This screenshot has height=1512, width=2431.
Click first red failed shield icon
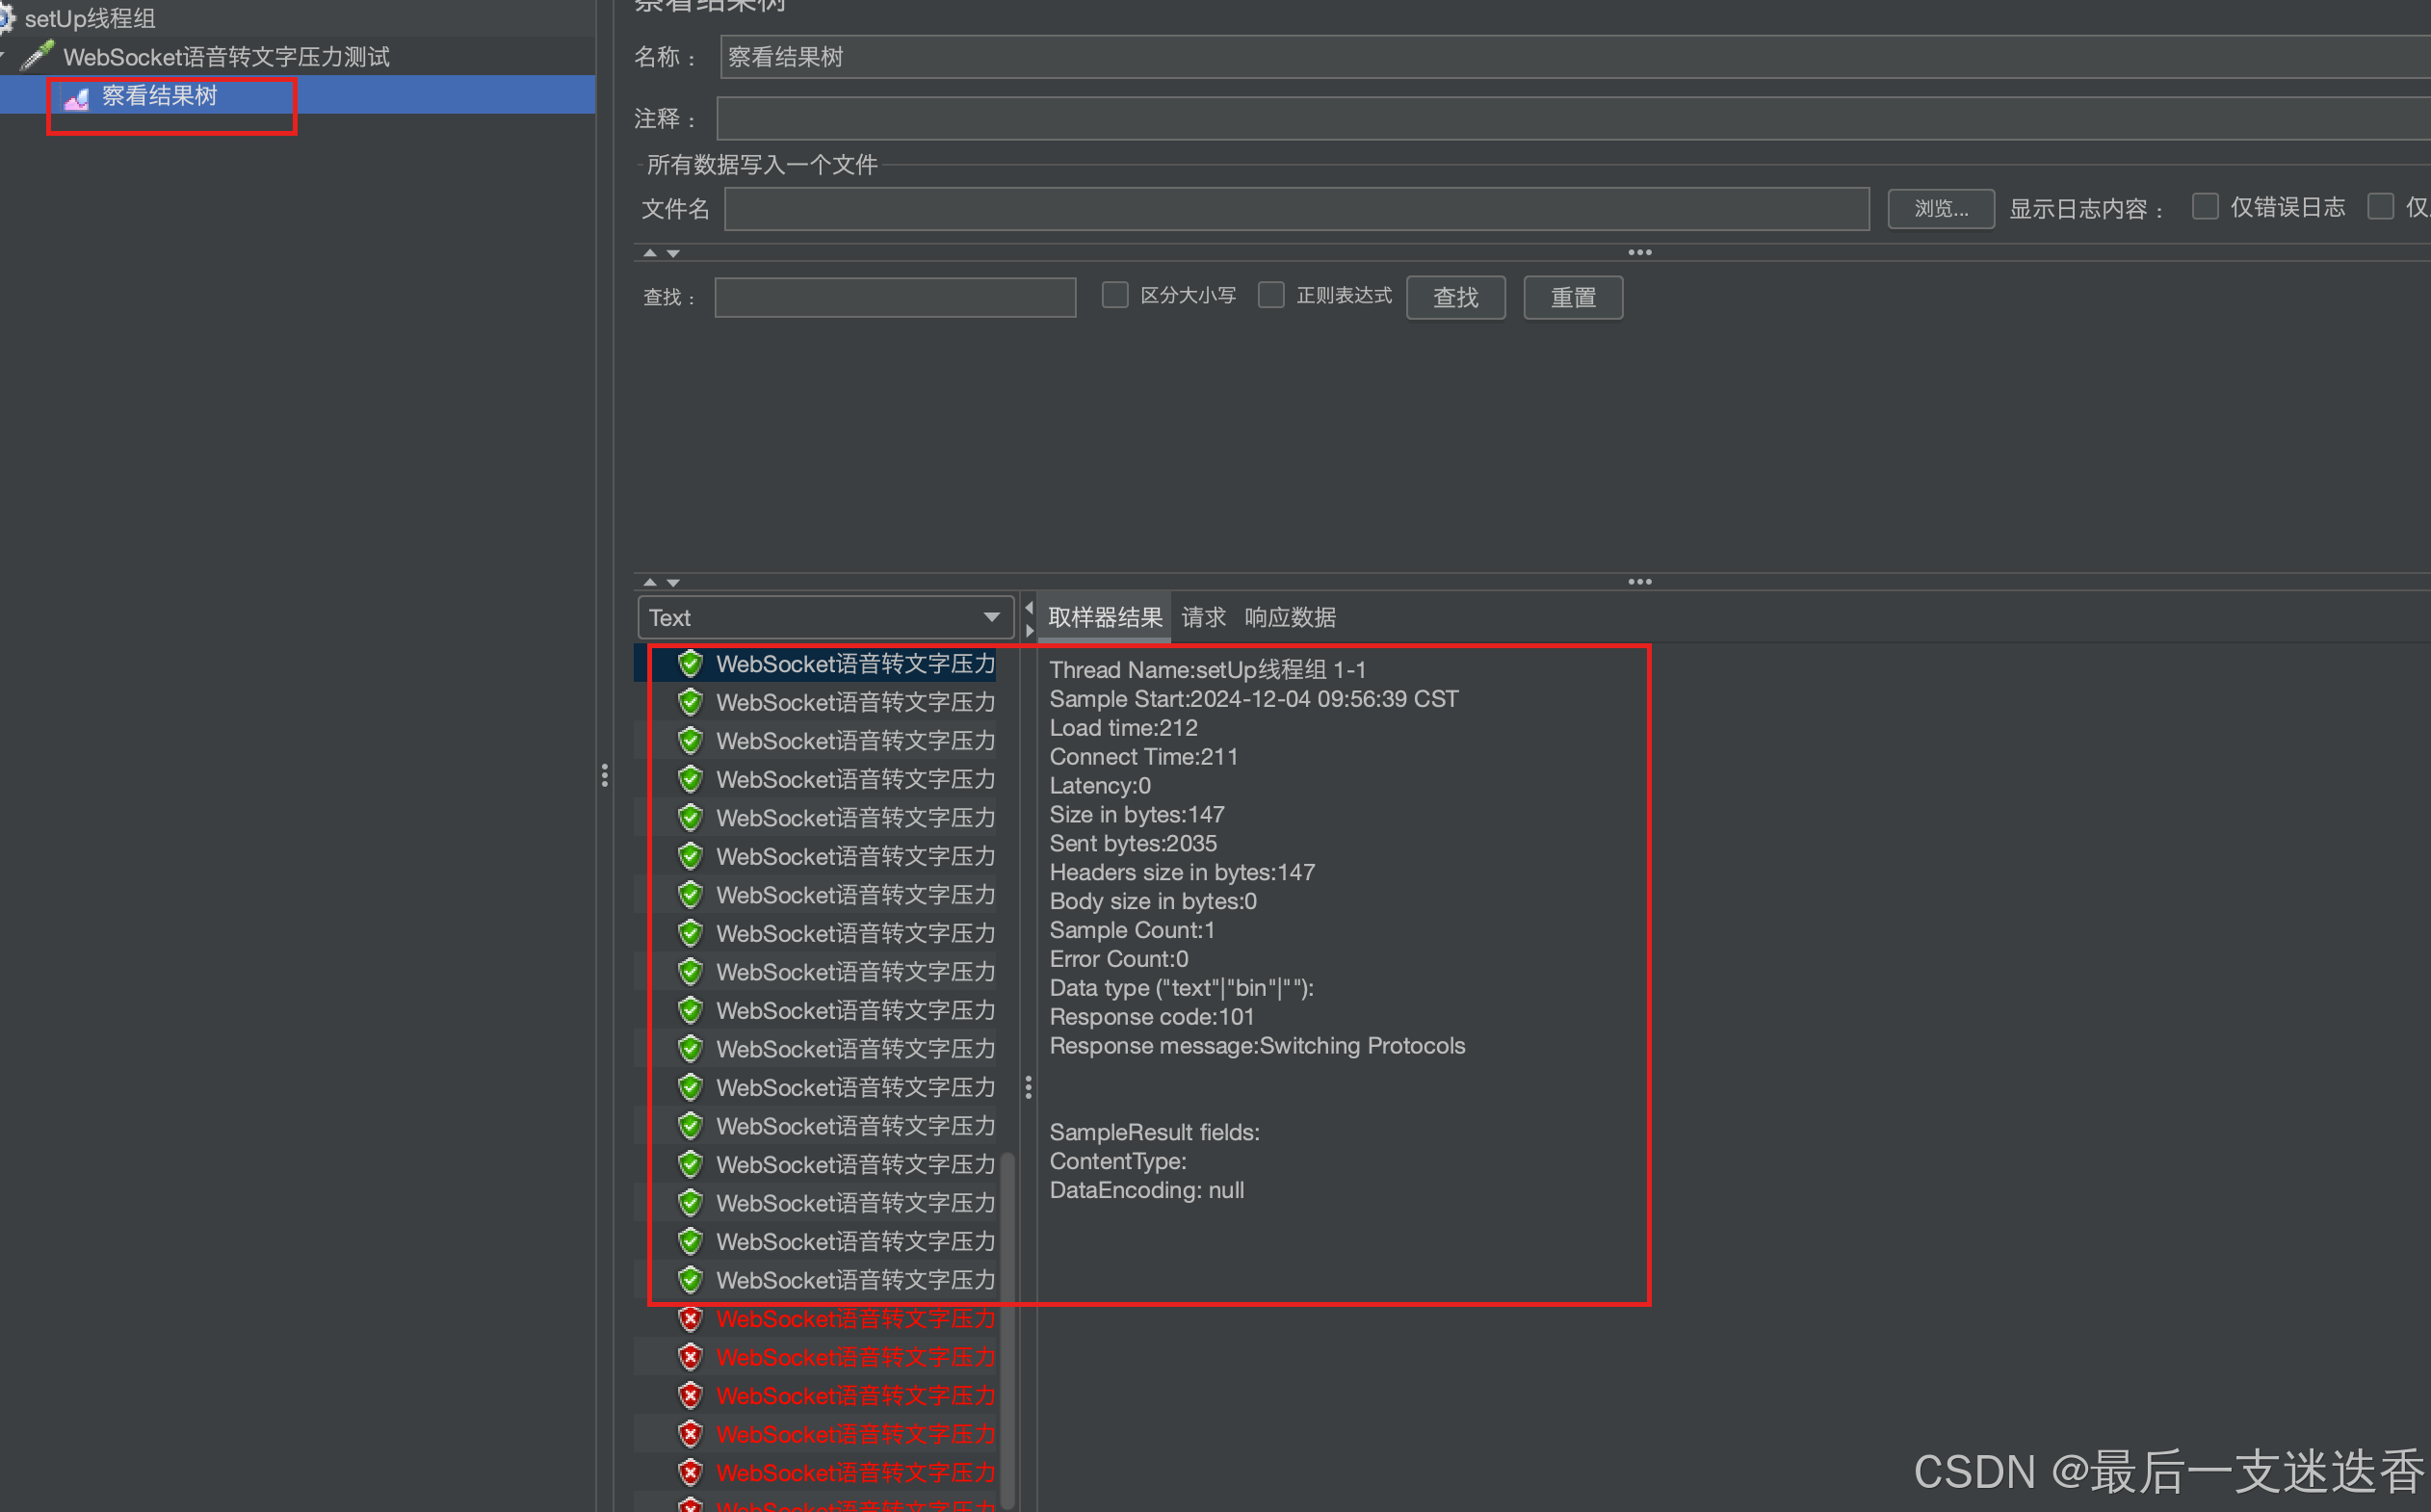tap(690, 1319)
